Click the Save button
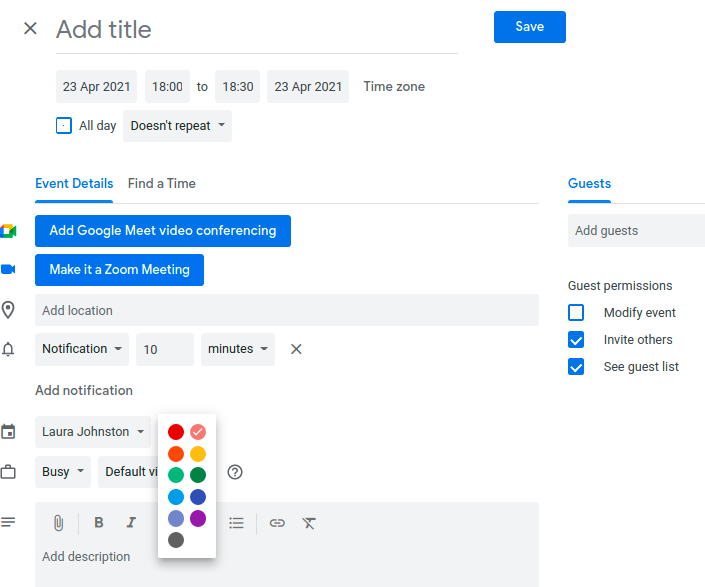 (530, 27)
